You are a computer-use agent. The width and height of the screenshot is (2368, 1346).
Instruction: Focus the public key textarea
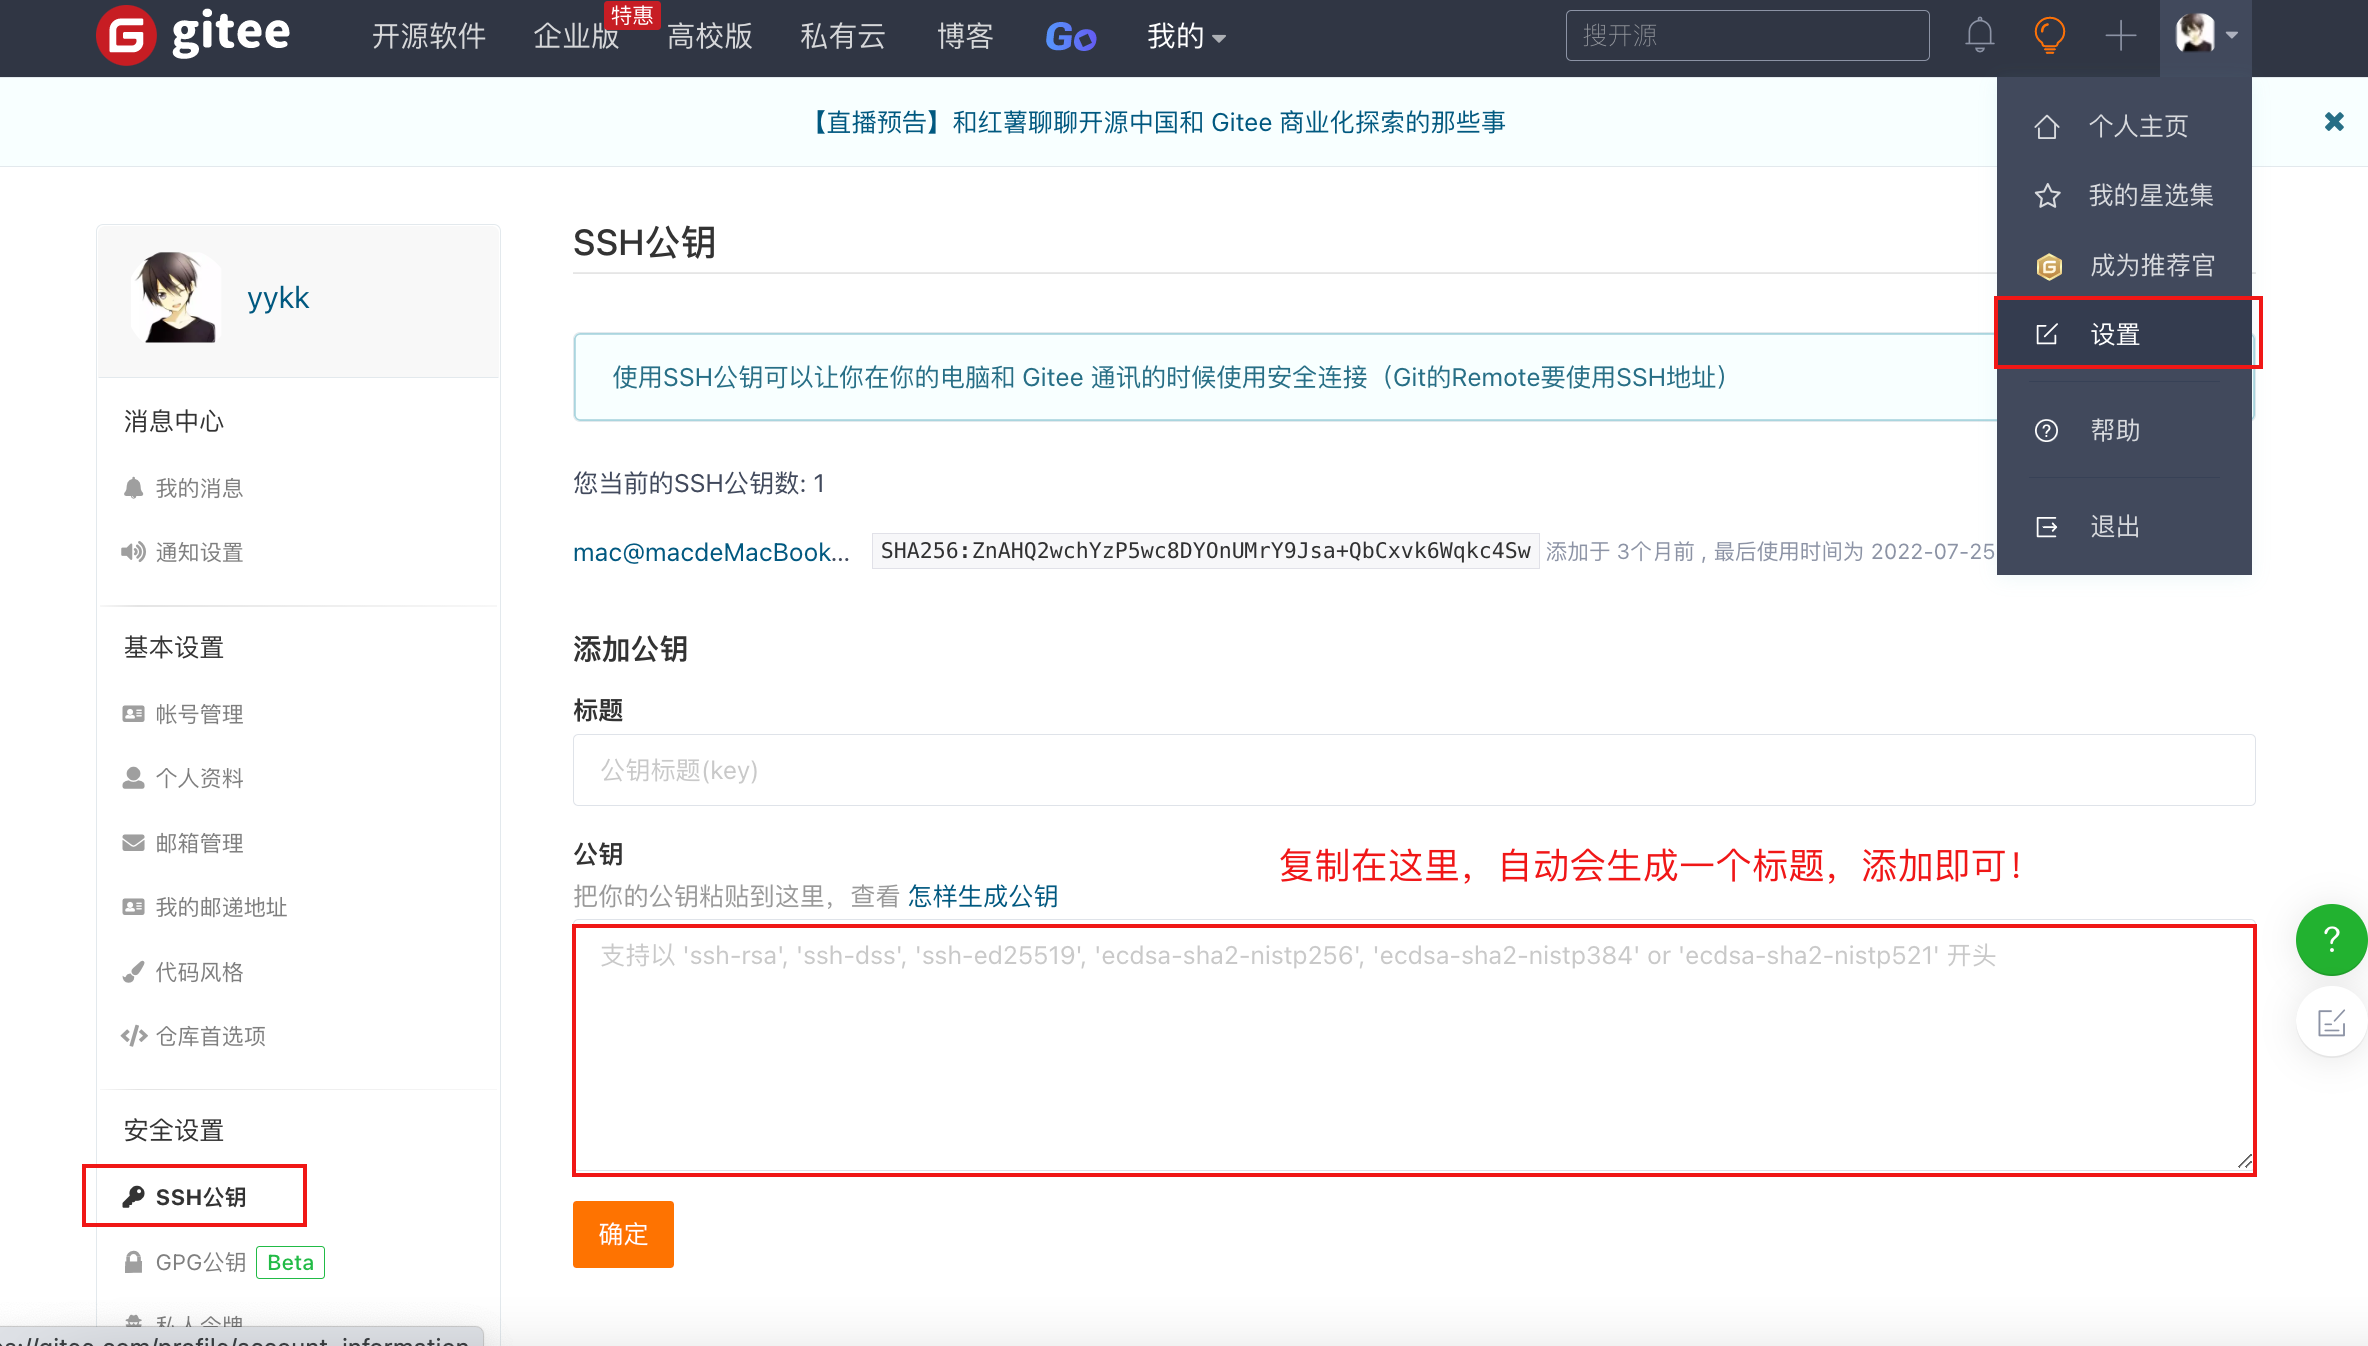1413,1049
